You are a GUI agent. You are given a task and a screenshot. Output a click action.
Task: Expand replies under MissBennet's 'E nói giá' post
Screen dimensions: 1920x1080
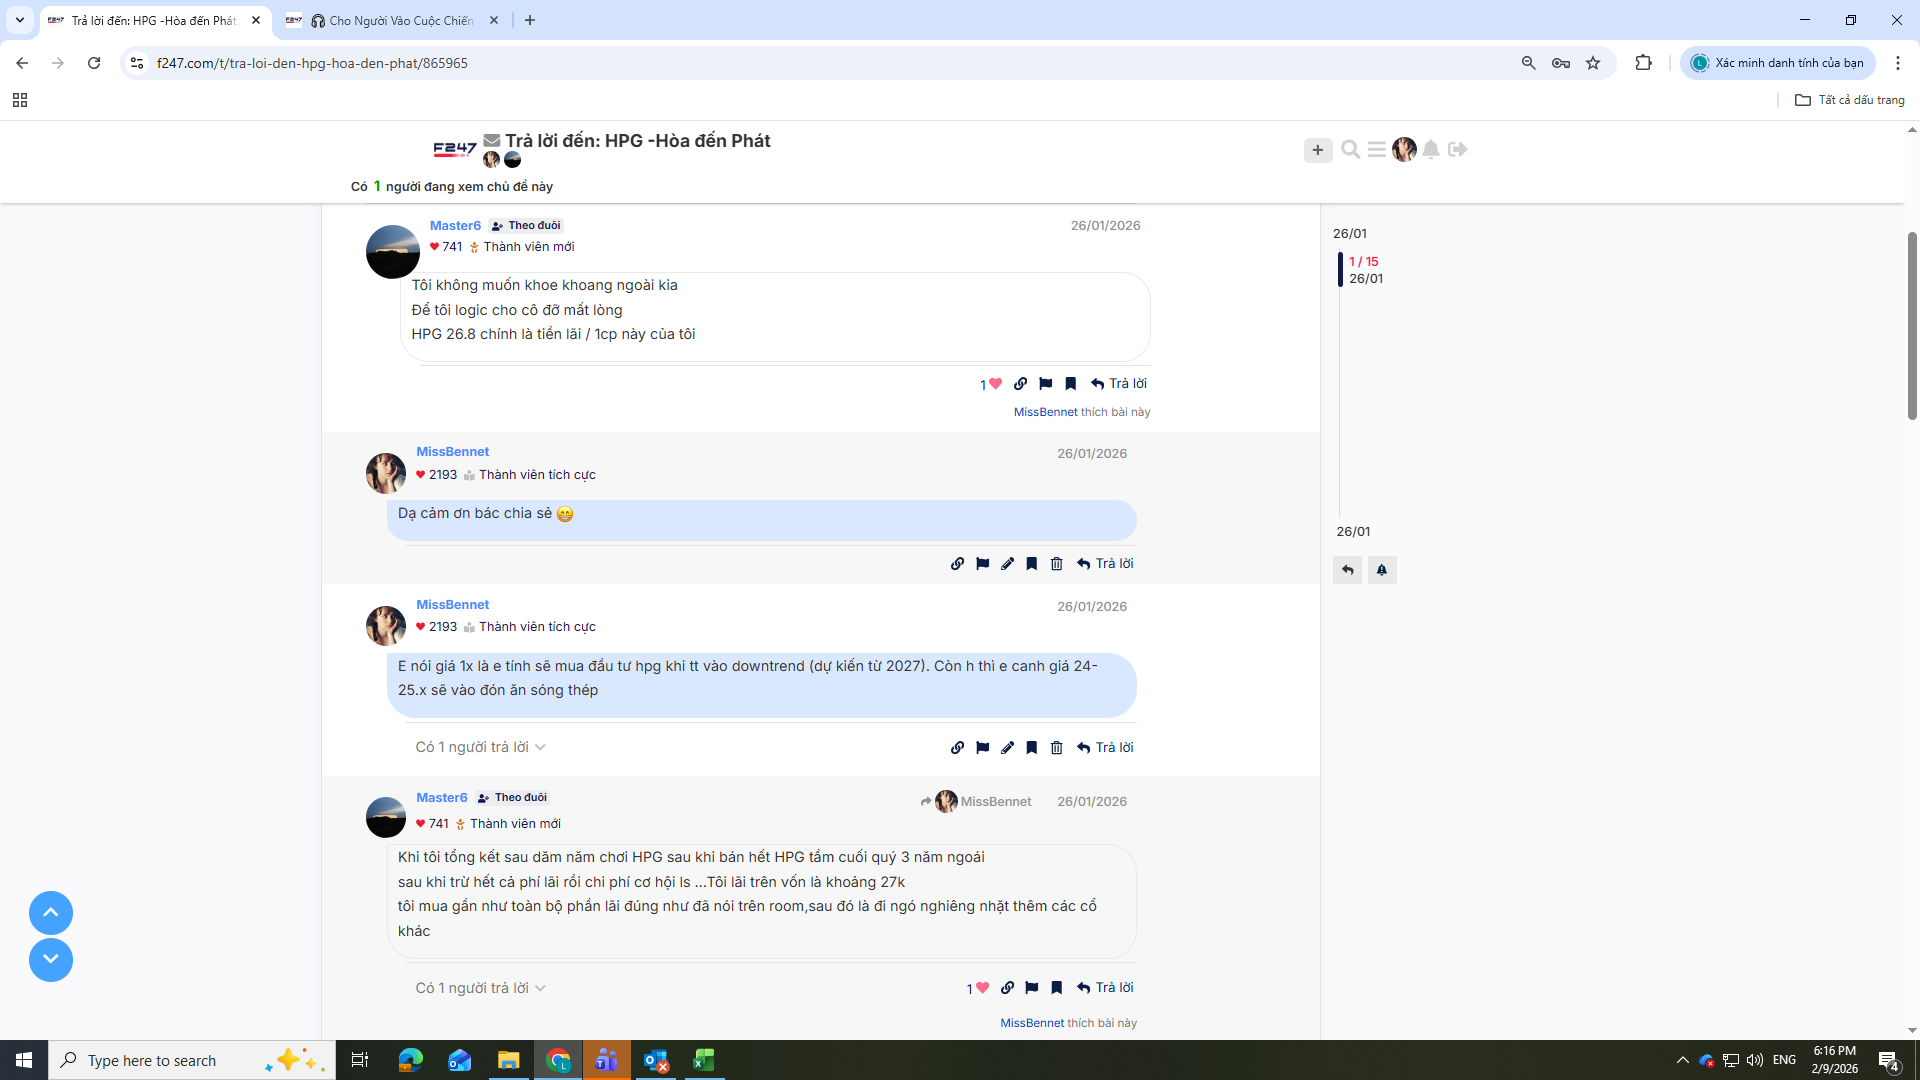pos(480,748)
